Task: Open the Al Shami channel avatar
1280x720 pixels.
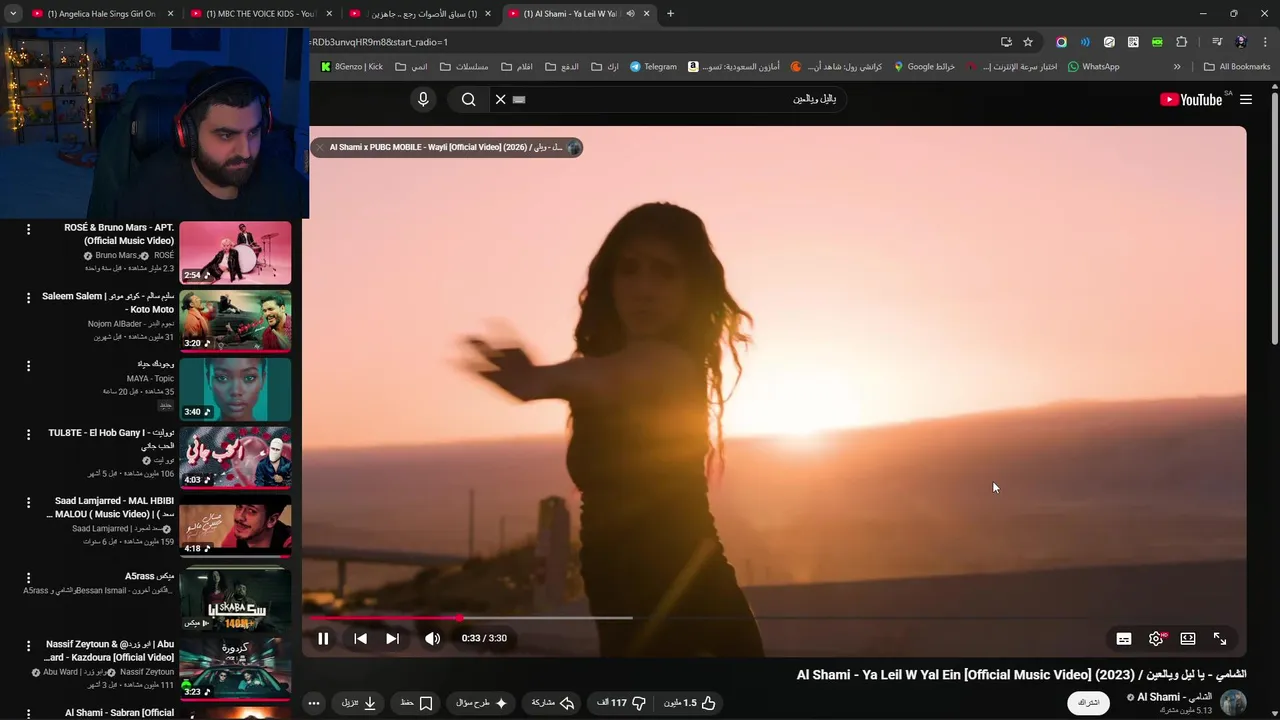Action: point(1233,702)
